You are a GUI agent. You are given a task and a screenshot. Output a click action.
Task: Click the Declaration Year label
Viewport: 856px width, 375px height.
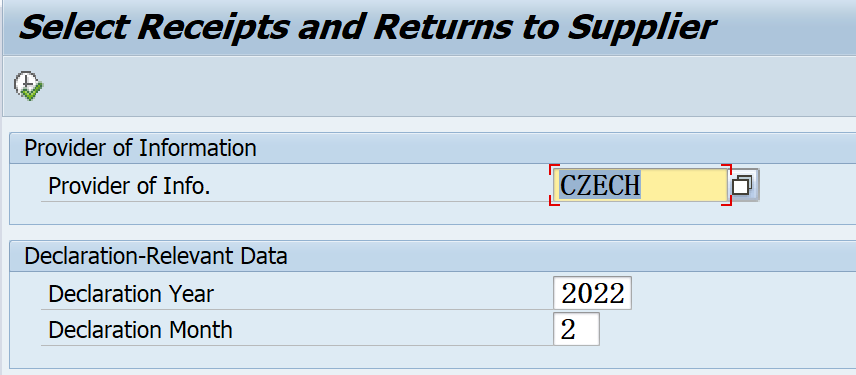(x=131, y=294)
